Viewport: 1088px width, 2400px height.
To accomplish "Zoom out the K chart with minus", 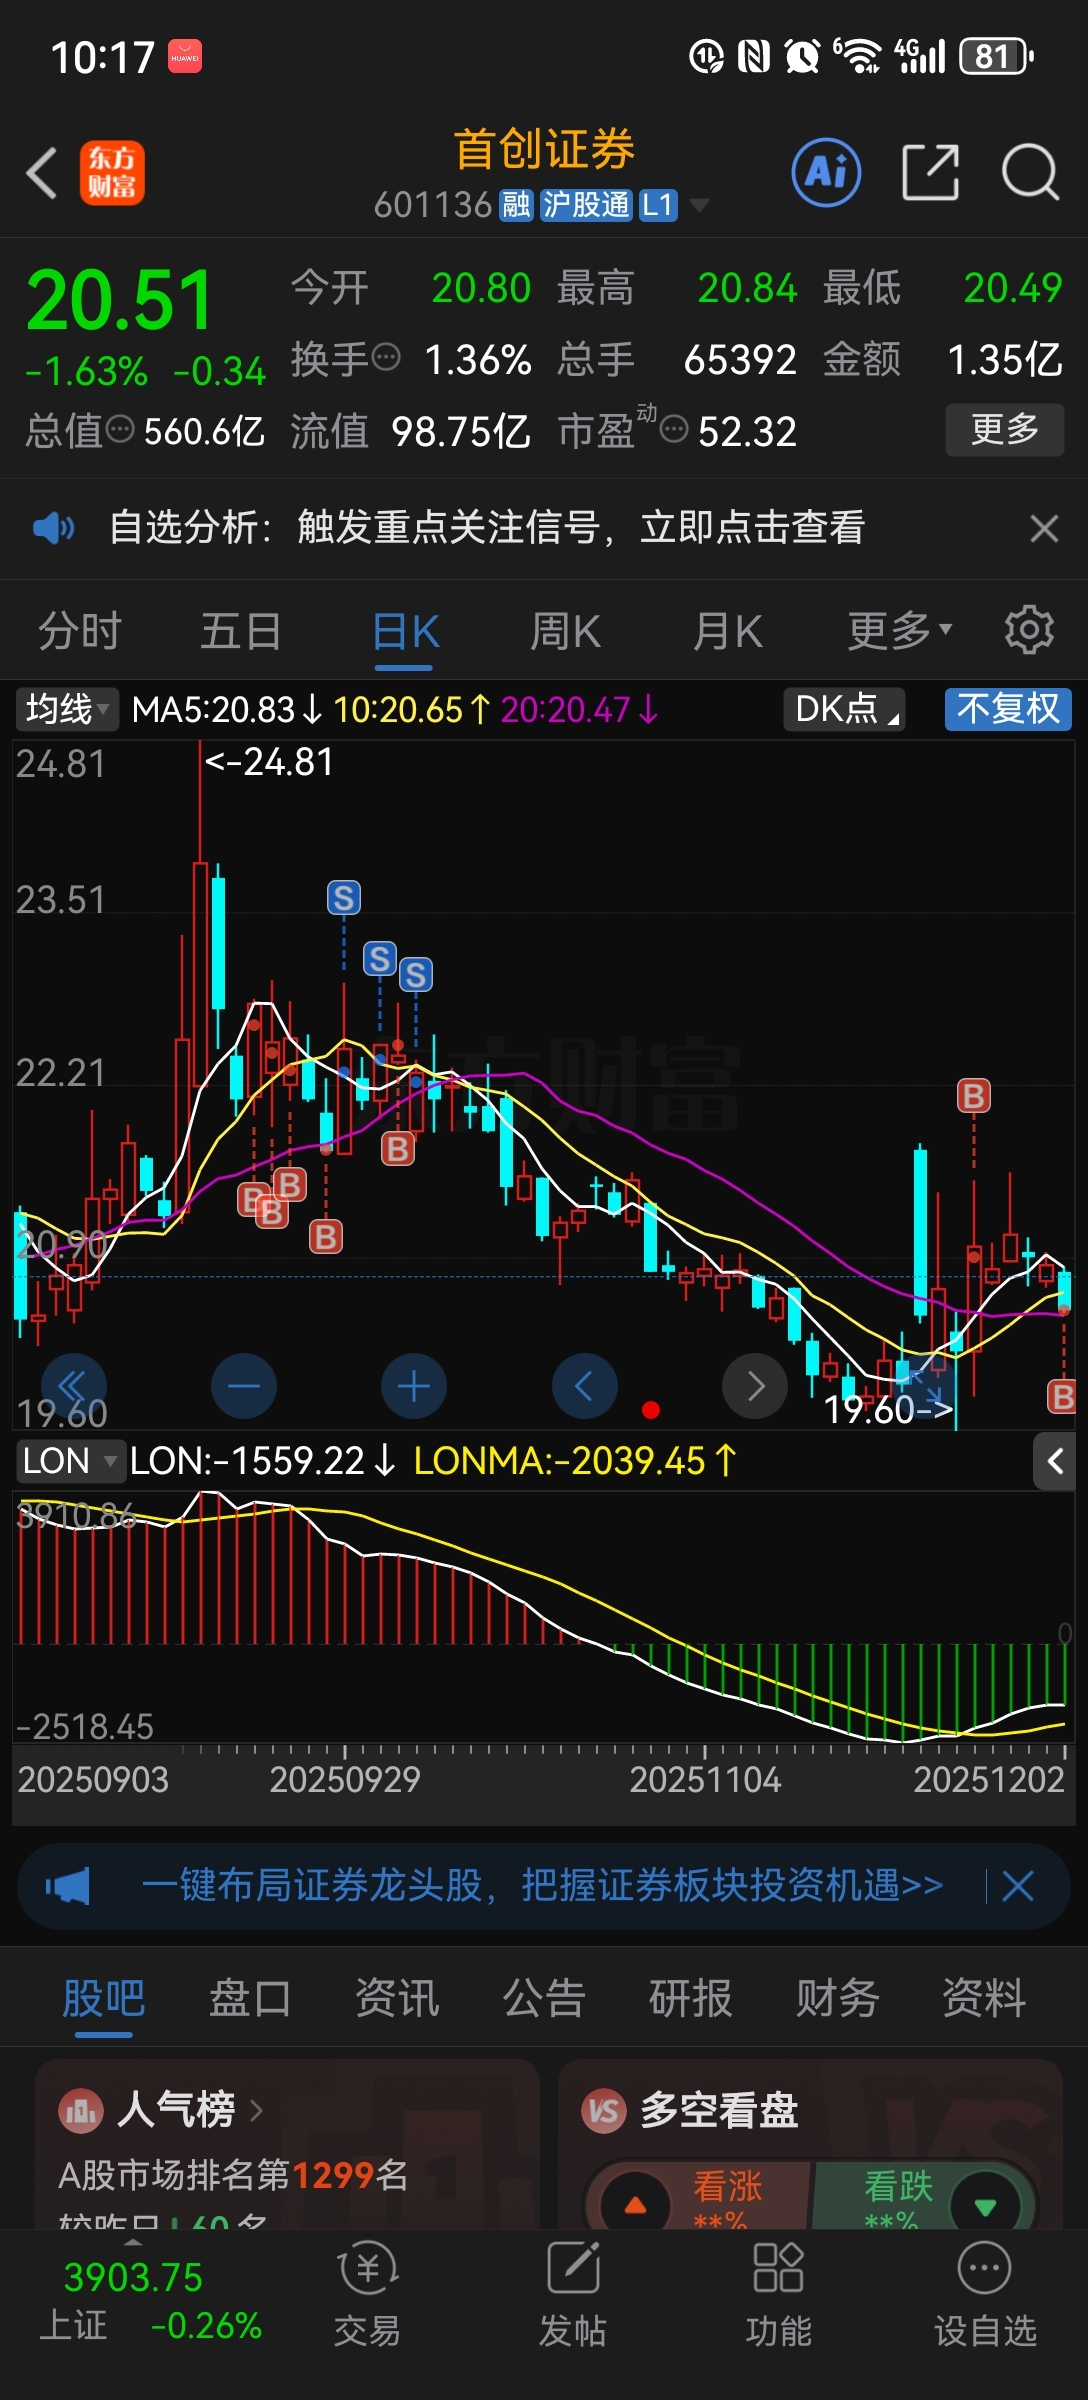I will pyautogui.click(x=244, y=1386).
